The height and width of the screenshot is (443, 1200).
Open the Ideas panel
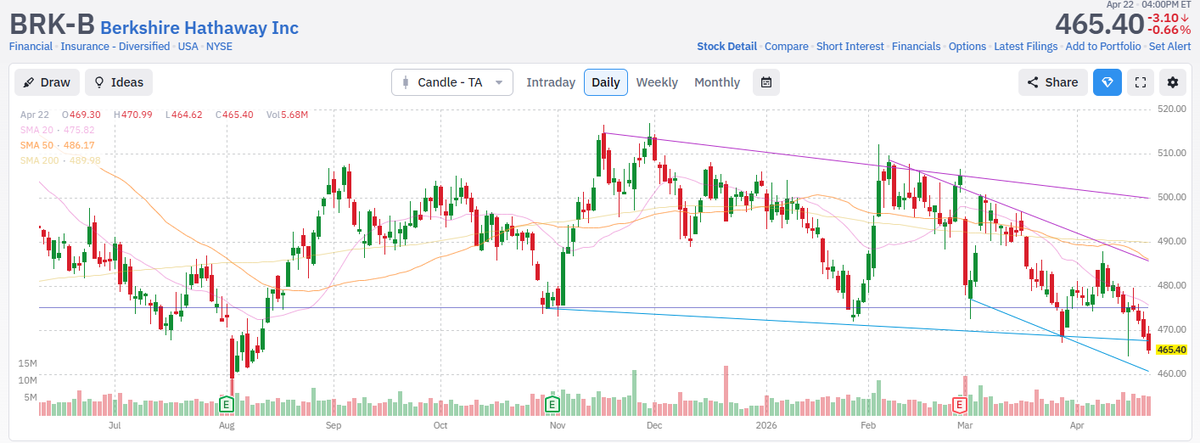[x=119, y=82]
